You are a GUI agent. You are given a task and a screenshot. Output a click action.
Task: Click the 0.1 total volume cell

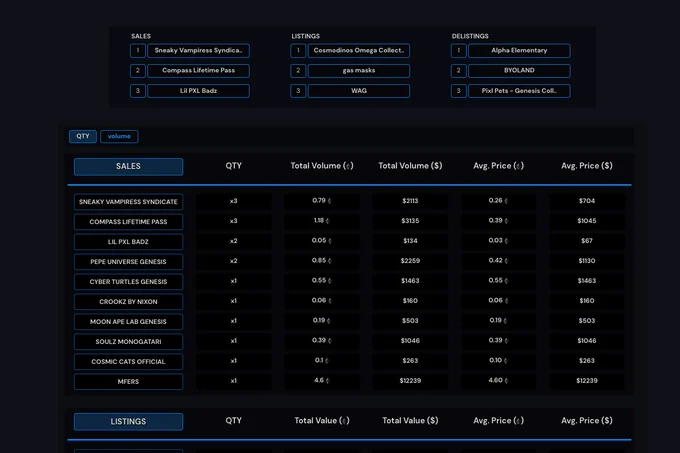(322, 361)
